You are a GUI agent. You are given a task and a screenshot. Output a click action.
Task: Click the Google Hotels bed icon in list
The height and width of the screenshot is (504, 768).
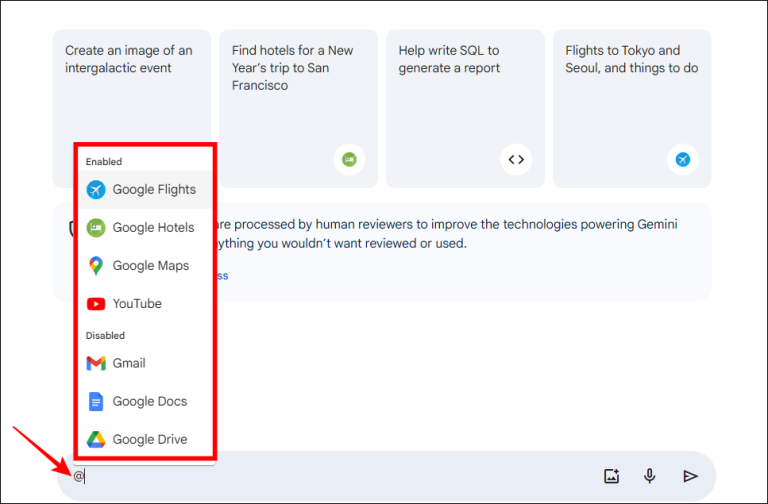(96, 228)
